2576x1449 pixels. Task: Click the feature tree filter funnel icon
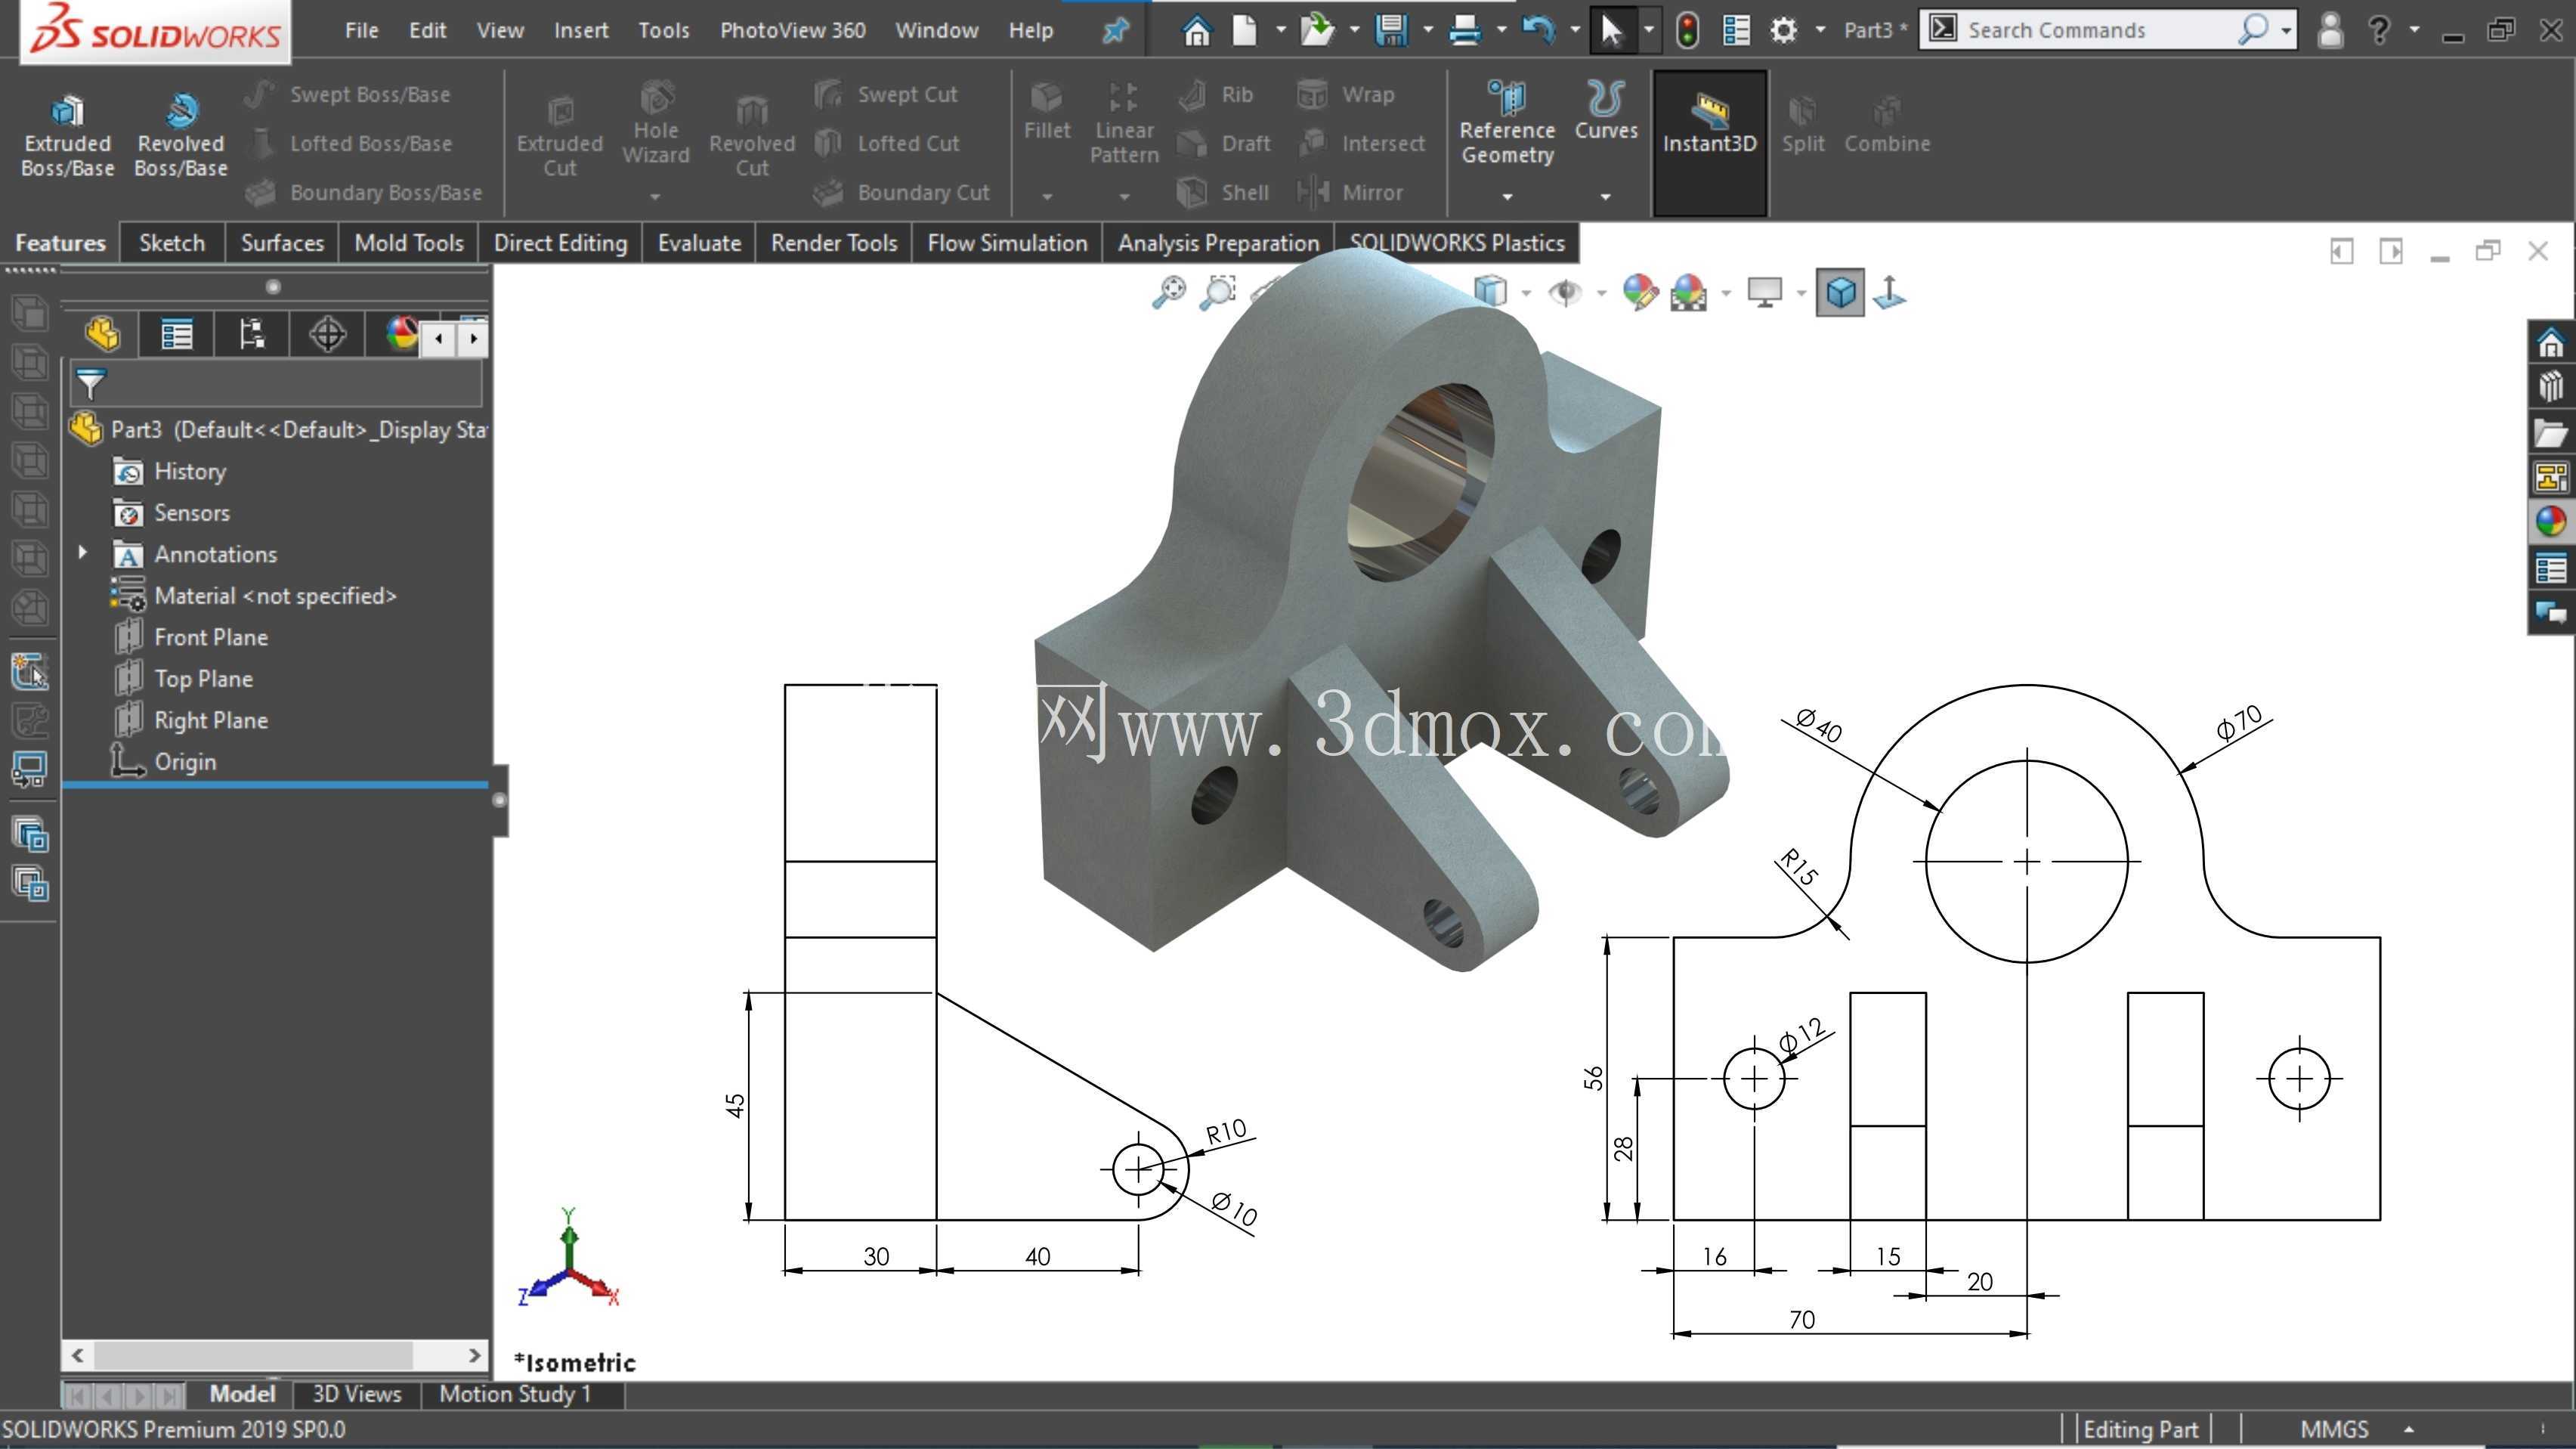point(91,383)
